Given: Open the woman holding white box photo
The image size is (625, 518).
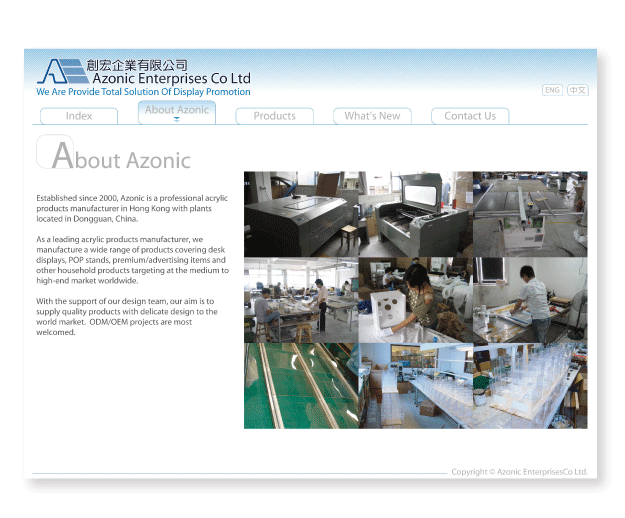Looking at the screenshot, I should coord(416,300).
